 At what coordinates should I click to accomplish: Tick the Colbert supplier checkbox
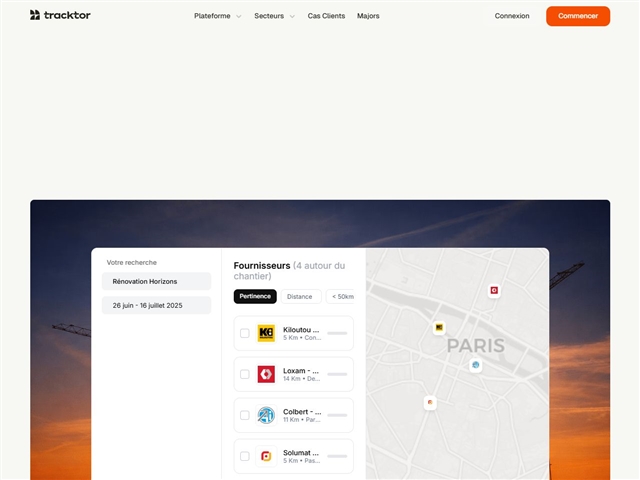pos(245,415)
